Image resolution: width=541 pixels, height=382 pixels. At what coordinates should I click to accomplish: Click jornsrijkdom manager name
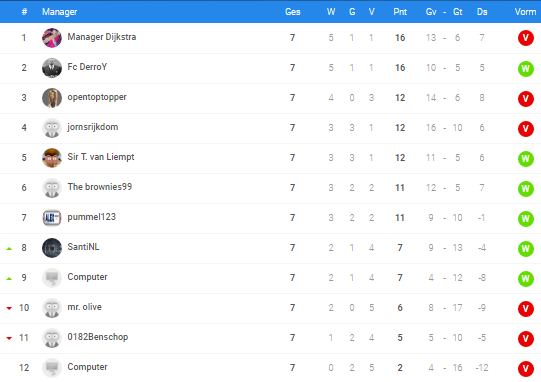92,127
